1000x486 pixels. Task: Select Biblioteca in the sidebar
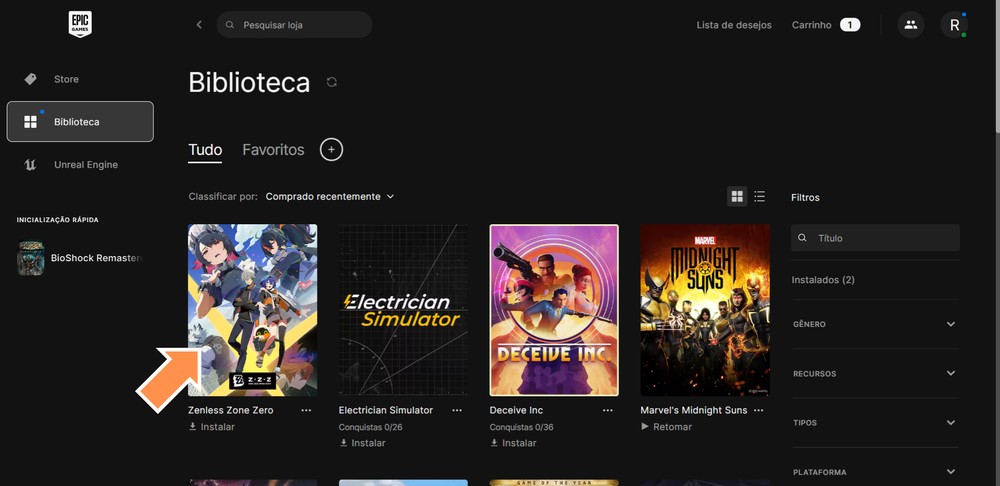click(x=80, y=121)
